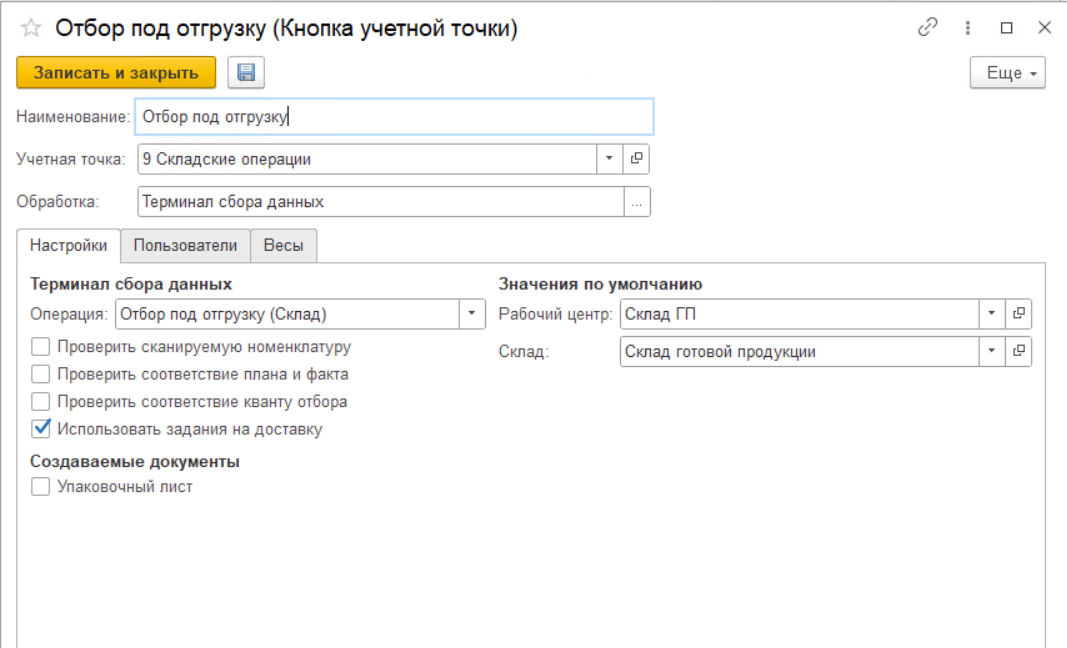This screenshot has width=1067, height=648.
Task: Switch to the Весы tab
Action: pyautogui.click(x=284, y=246)
